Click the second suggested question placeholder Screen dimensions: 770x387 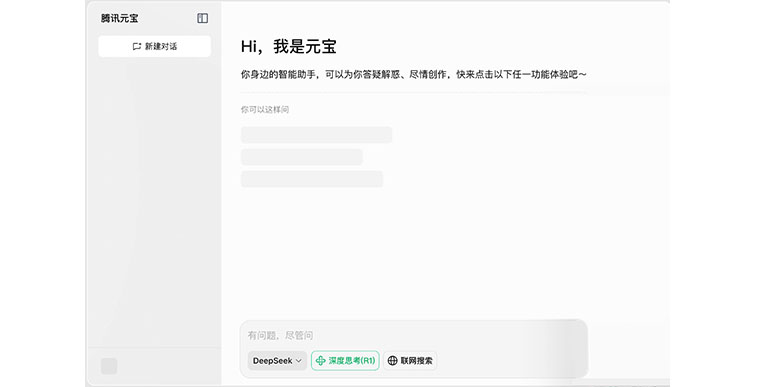(x=302, y=157)
